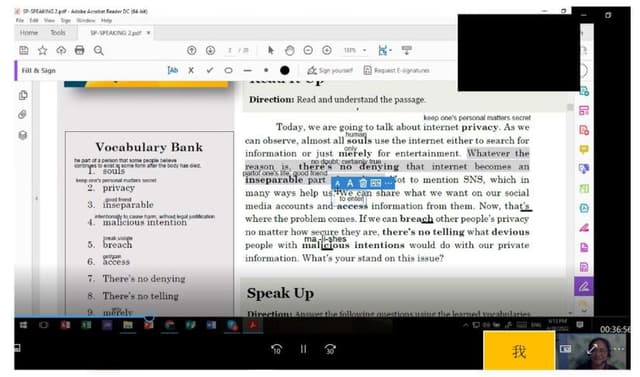Click the upload to cloud icon
The image size is (640, 377).
point(61,50)
